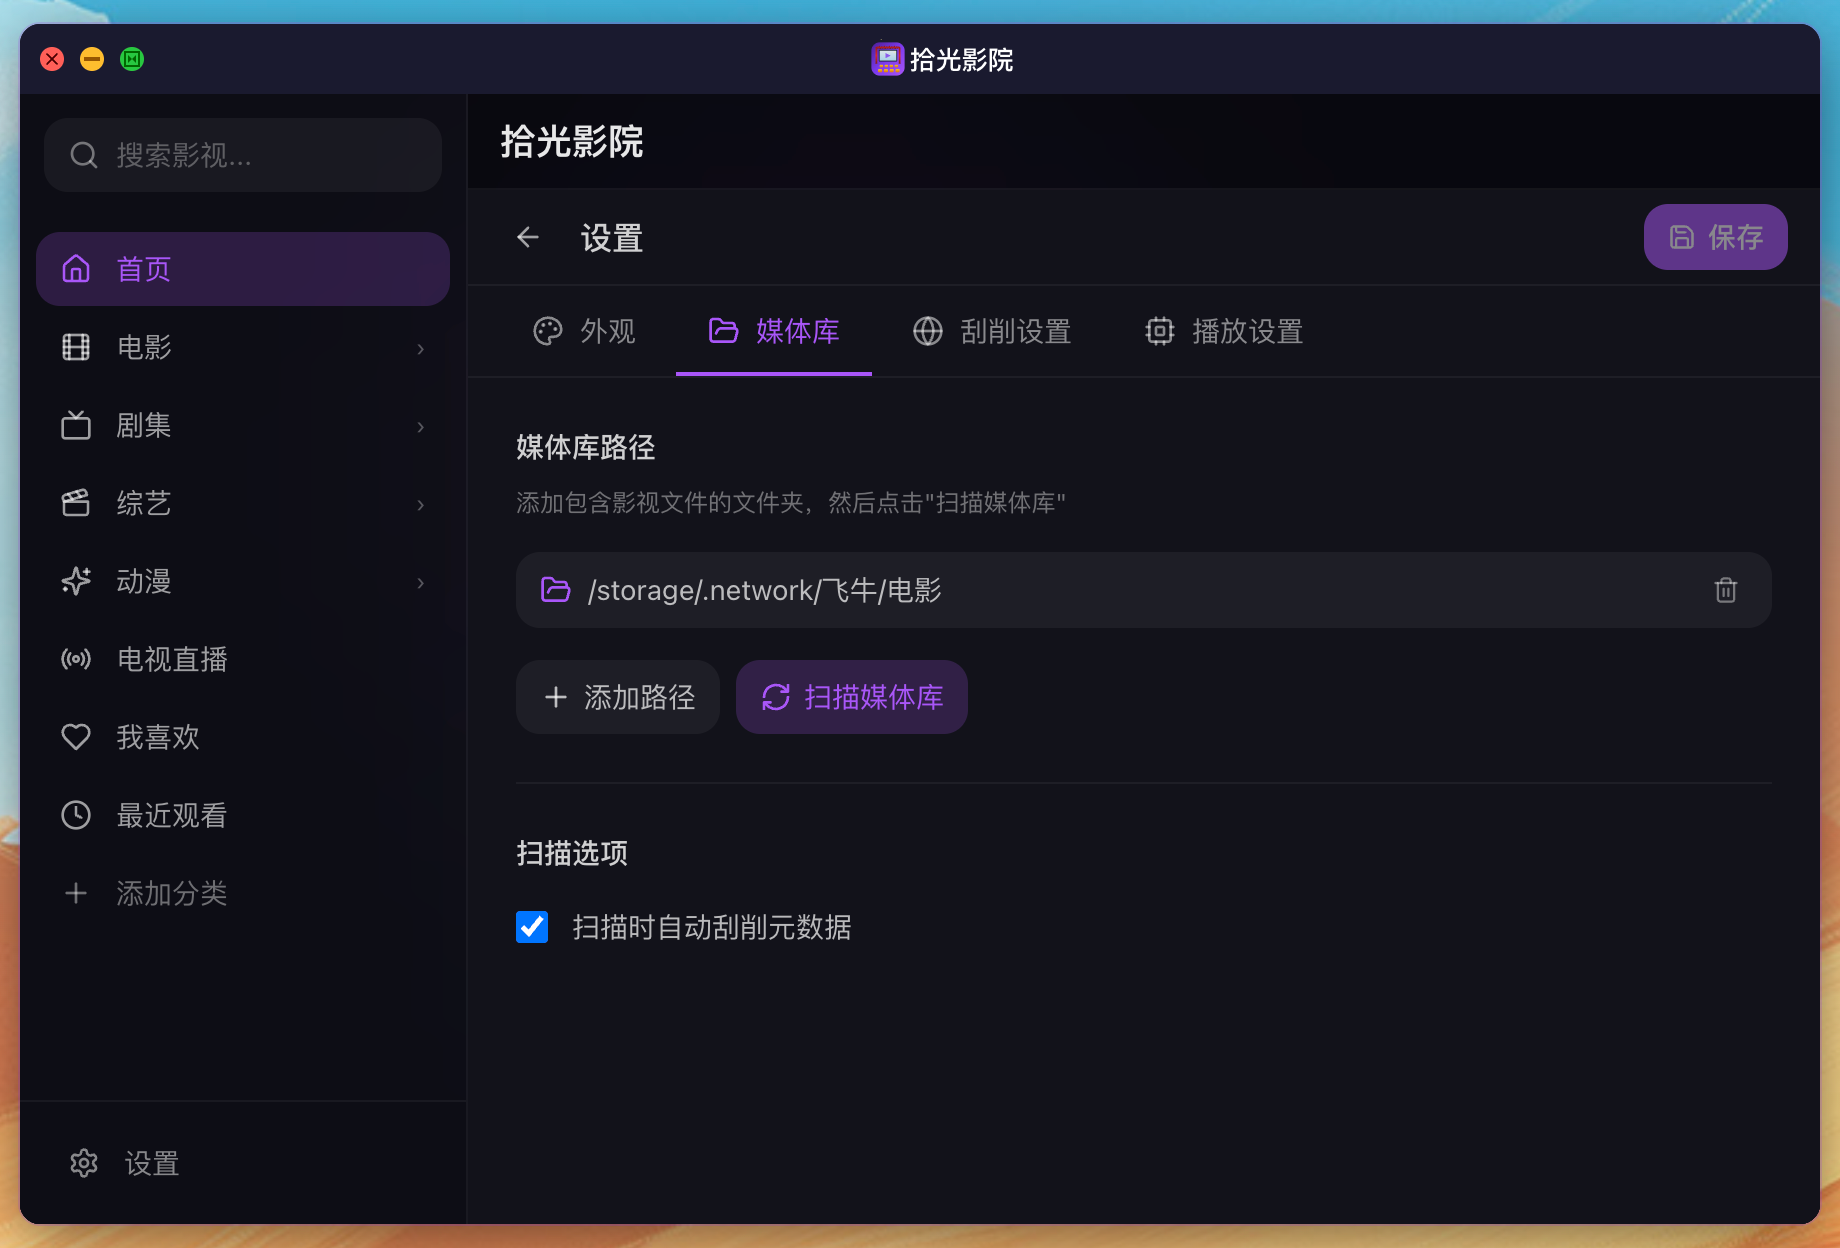Click the 添加路径 button

[618, 697]
